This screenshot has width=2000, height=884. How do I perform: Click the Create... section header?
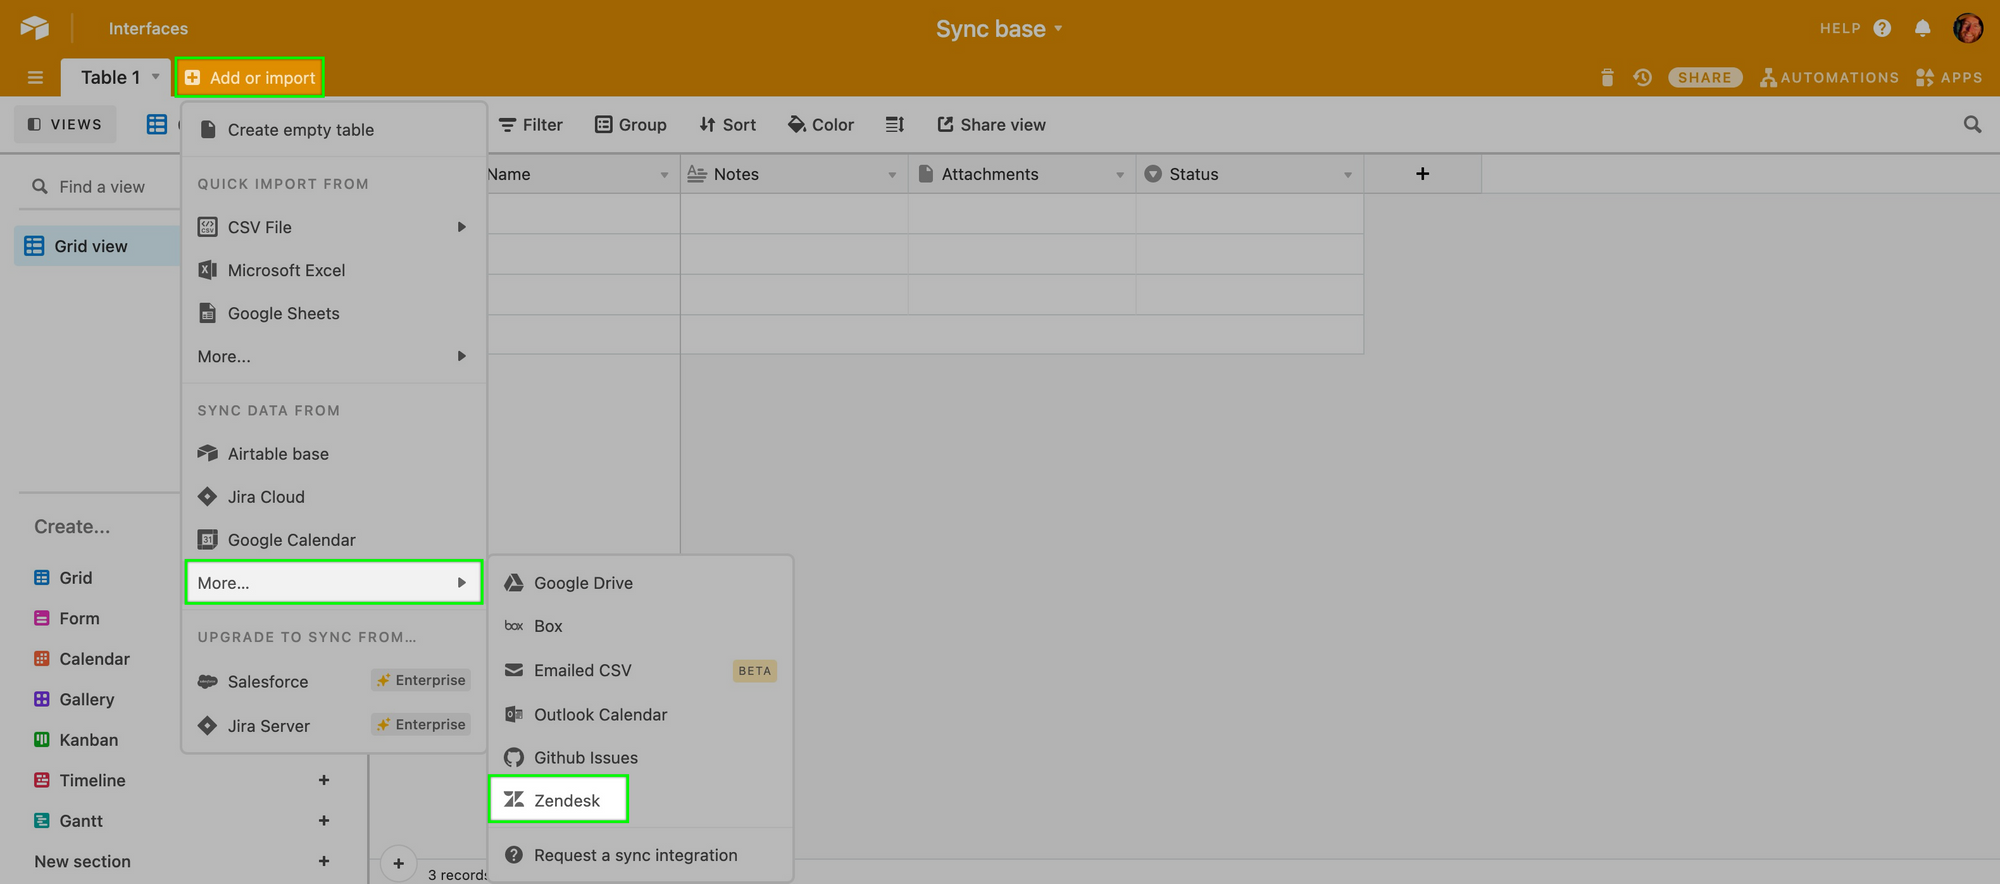[x=72, y=526]
